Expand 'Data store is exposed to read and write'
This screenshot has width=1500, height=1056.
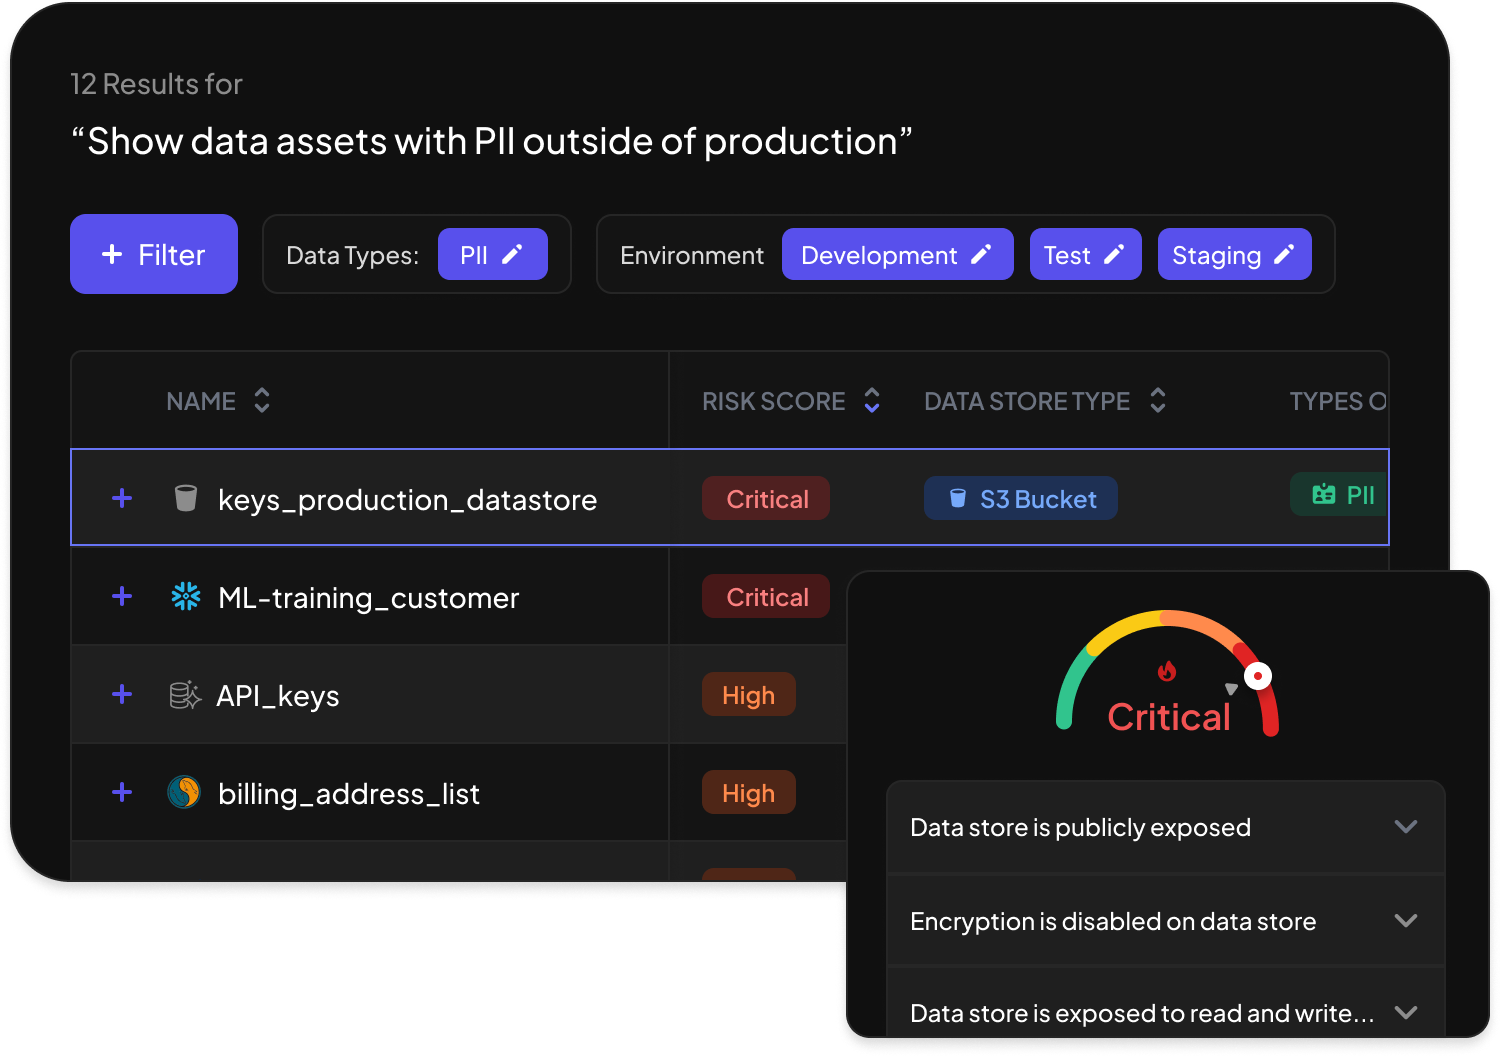1406,1012
